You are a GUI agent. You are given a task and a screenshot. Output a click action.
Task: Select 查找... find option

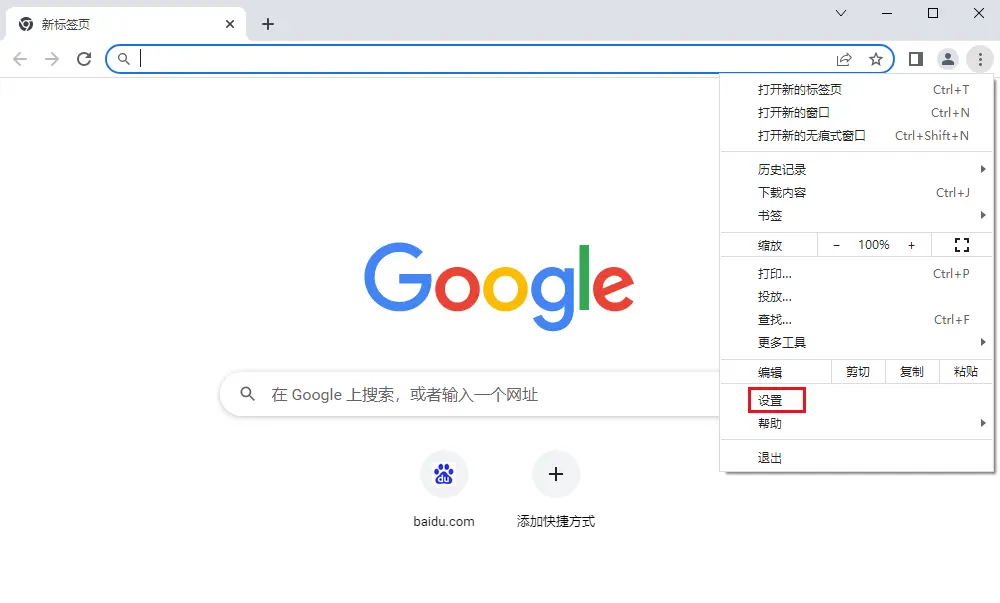click(857, 320)
